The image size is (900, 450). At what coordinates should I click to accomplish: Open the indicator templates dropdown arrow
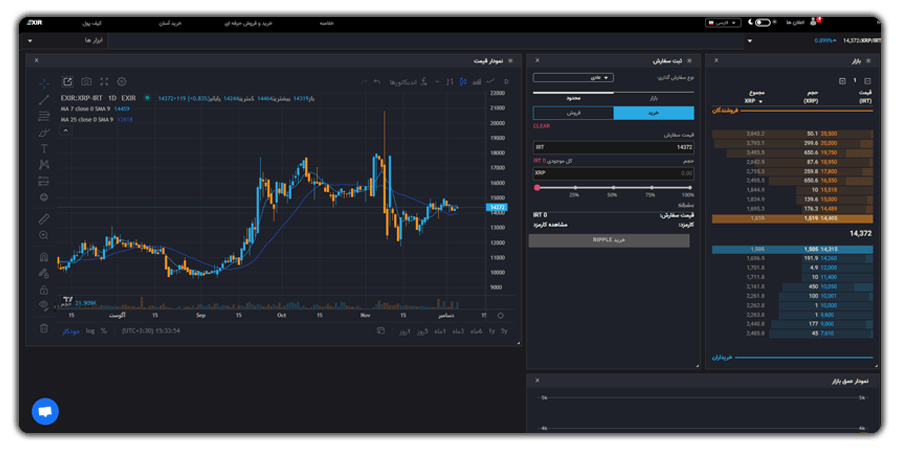pyautogui.click(x=437, y=82)
